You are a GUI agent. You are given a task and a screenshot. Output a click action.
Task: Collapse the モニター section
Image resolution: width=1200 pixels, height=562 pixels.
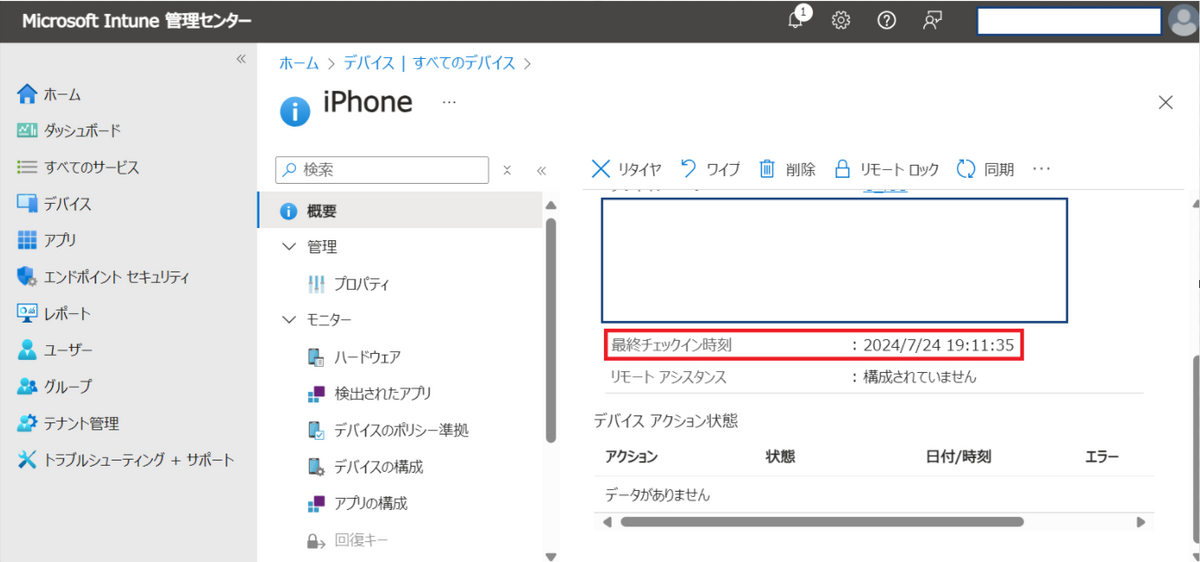click(x=290, y=320)
